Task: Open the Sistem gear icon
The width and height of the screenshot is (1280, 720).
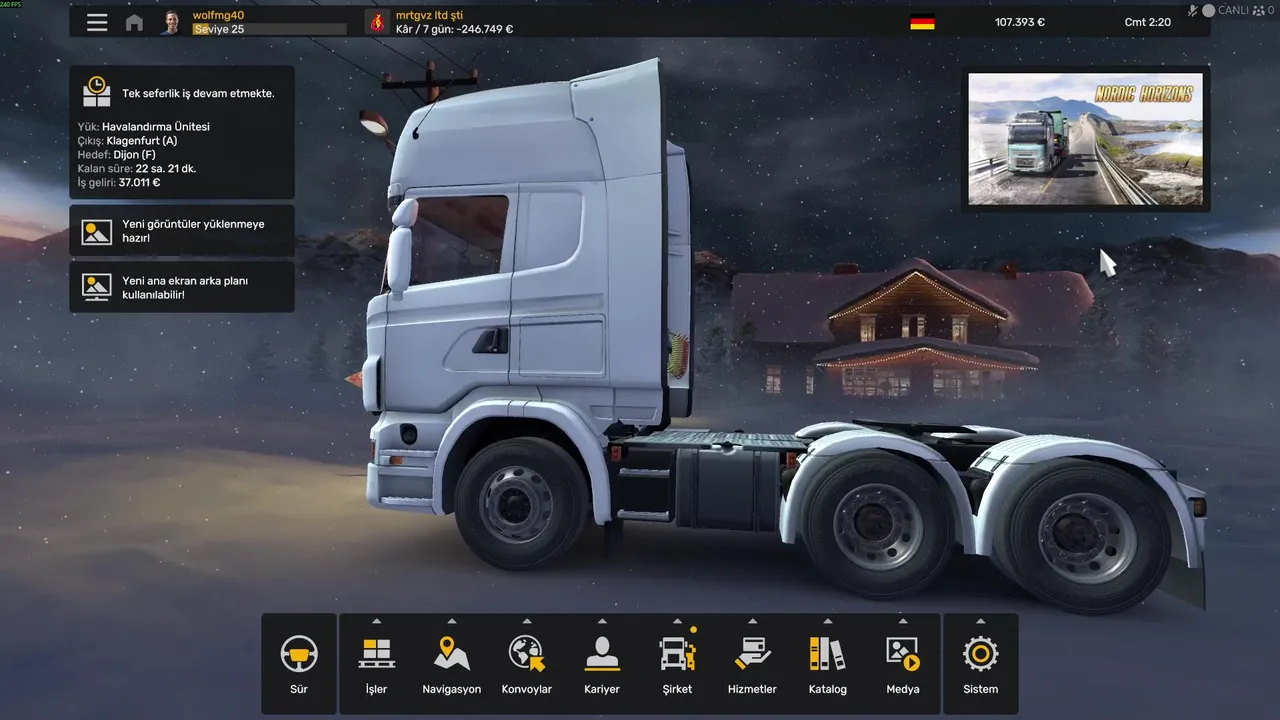Action: click(980, 654)
